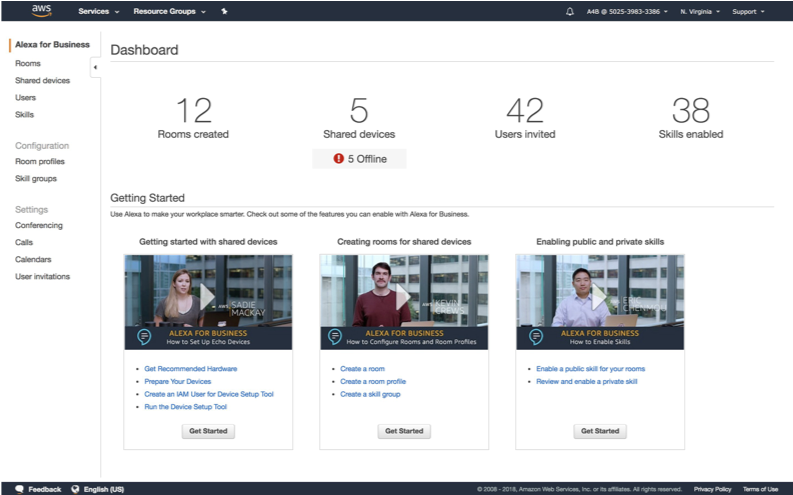Open Review and enable a private skill
Viewport: 793px width, 495px height.
click(587, 381)
